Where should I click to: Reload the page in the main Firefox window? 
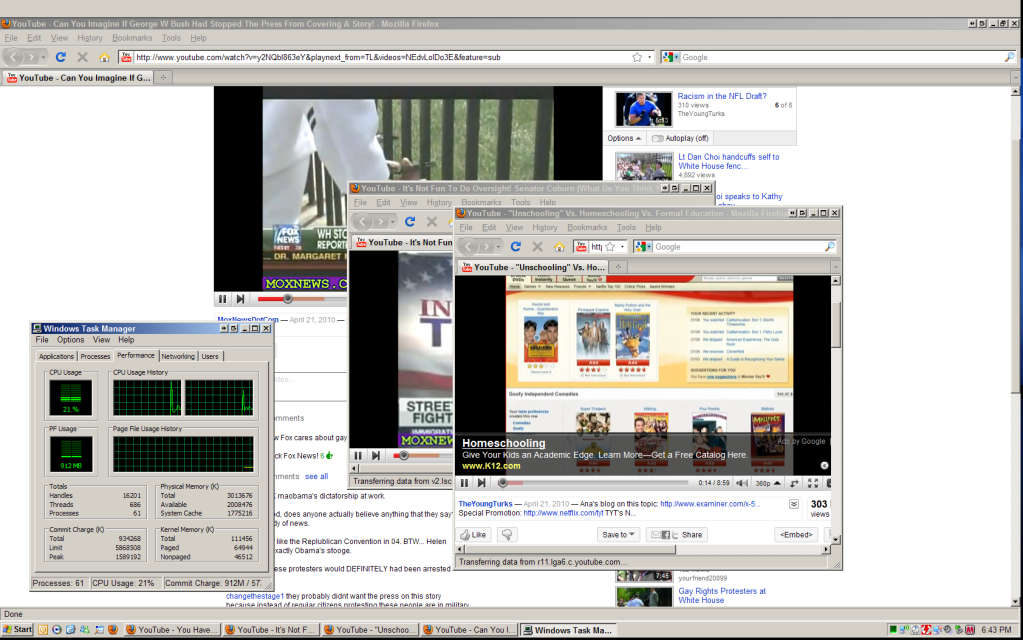point(61,57)
